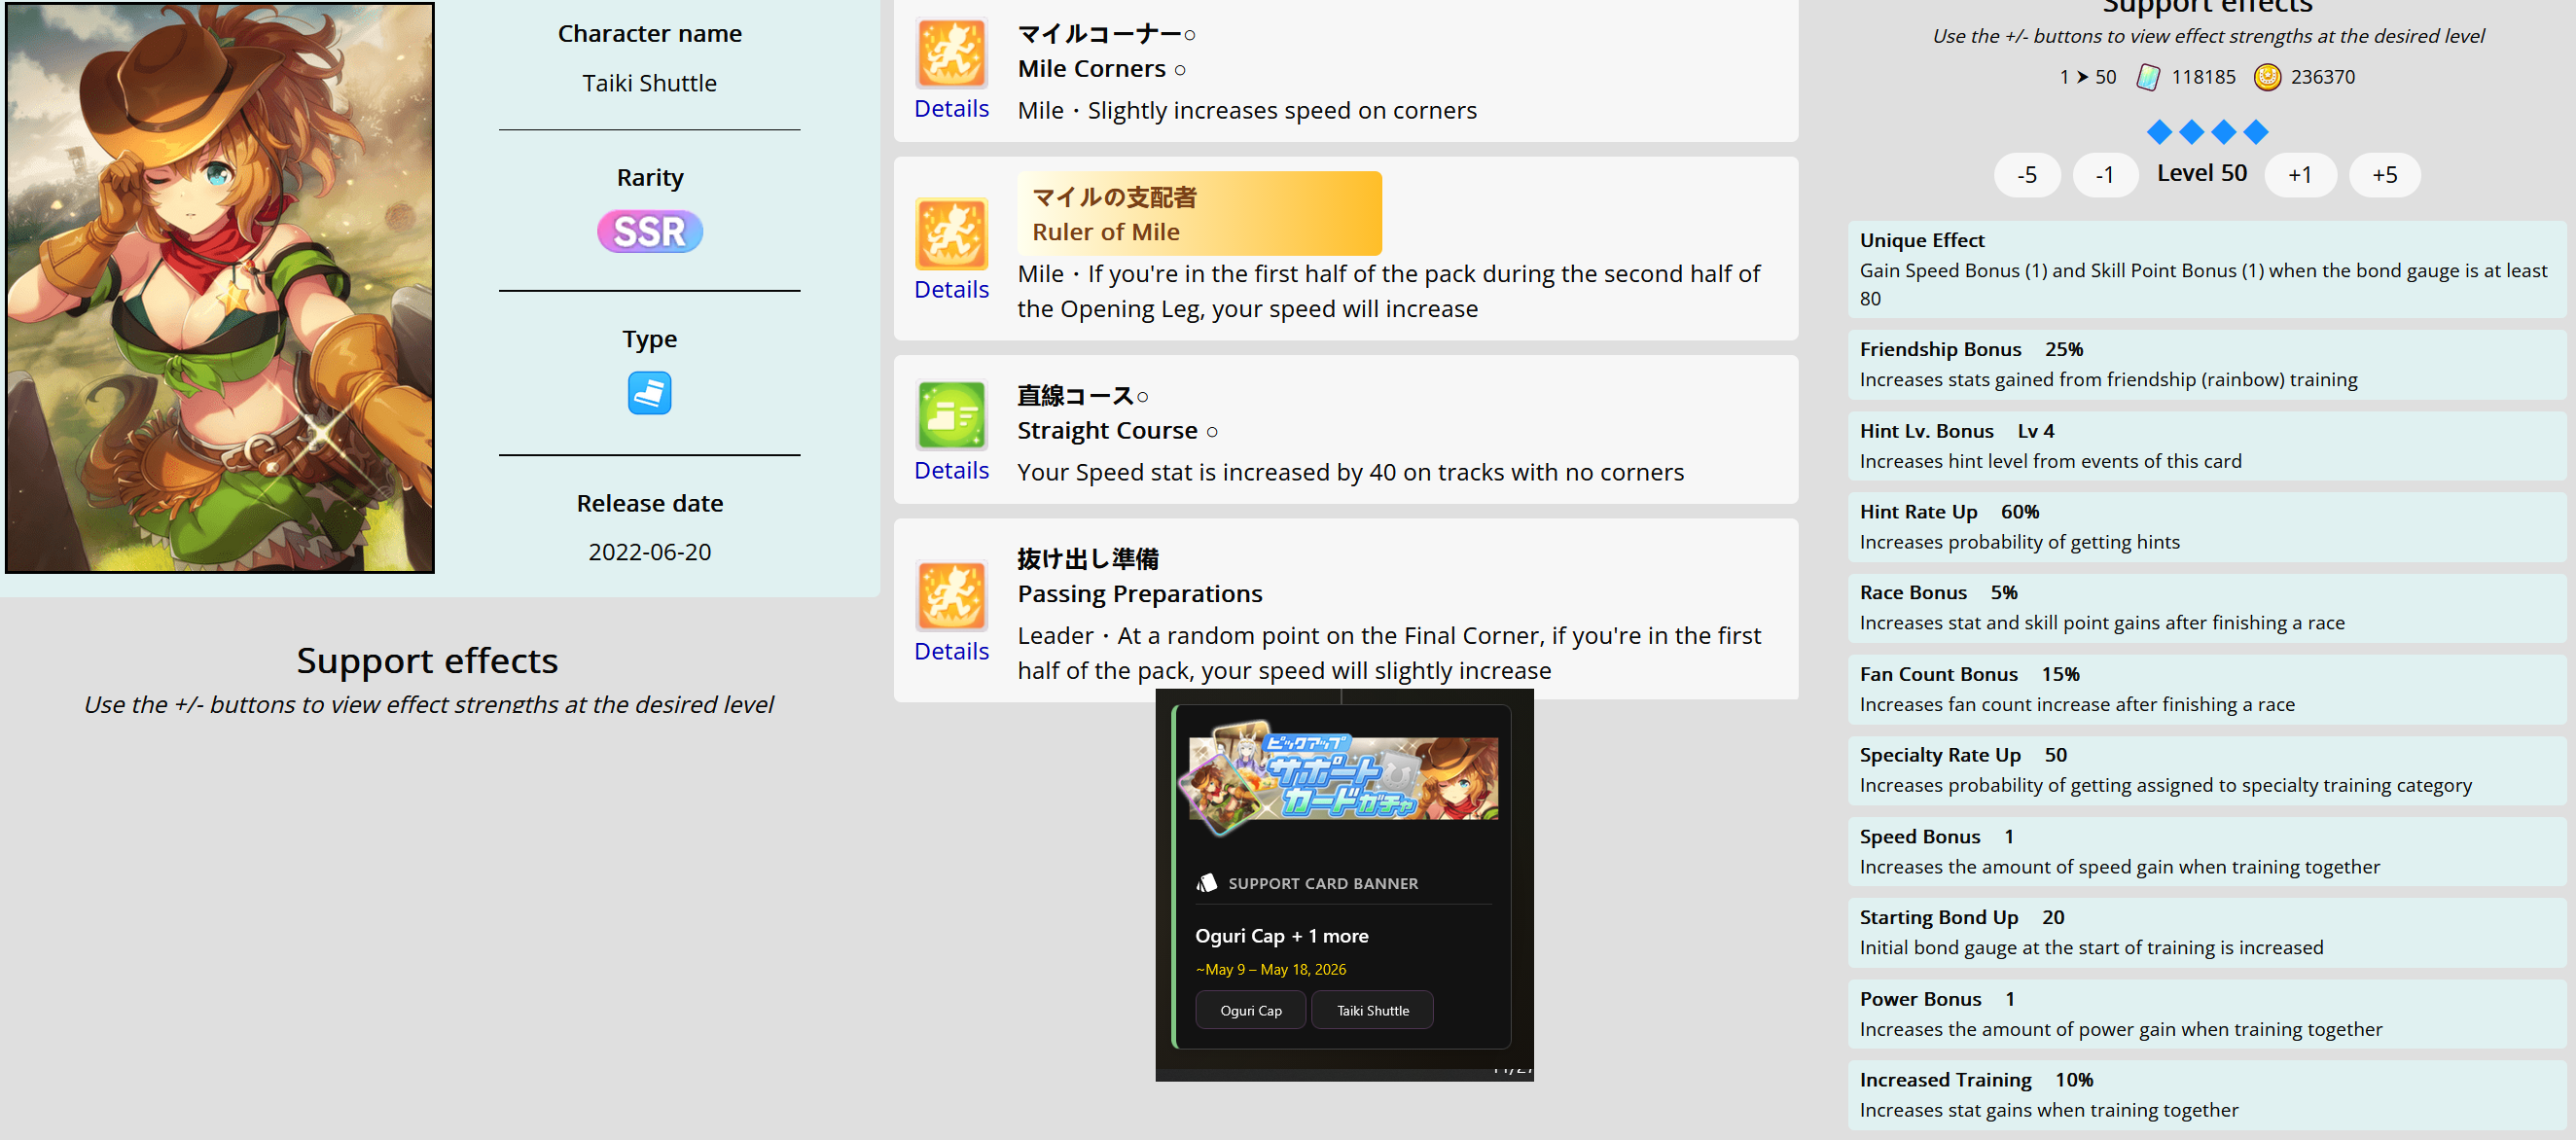Image resolution: width=2576 pixels, height=1140 pixels.
Task: Click the gold coin cost icon
Action: [2266, 77]
